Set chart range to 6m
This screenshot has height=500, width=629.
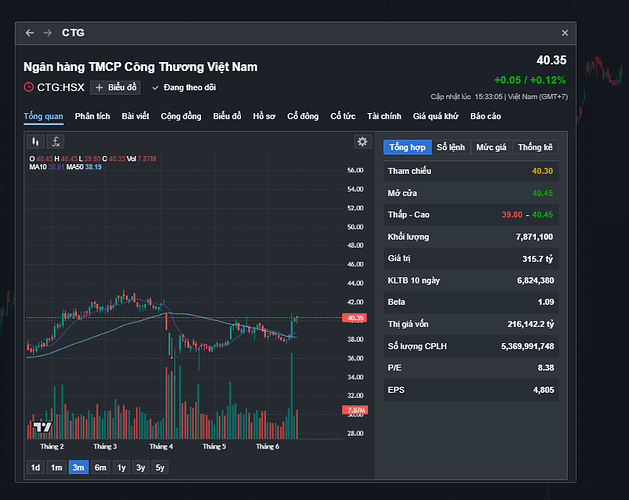click(x=100, y=467)
